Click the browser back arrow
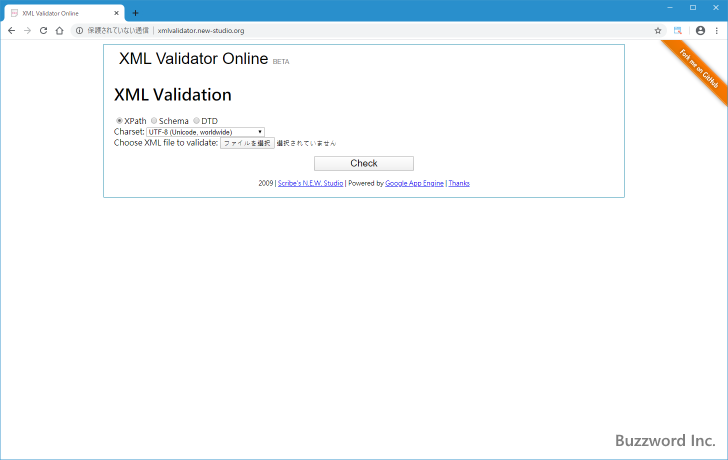 tap(11, 30)
